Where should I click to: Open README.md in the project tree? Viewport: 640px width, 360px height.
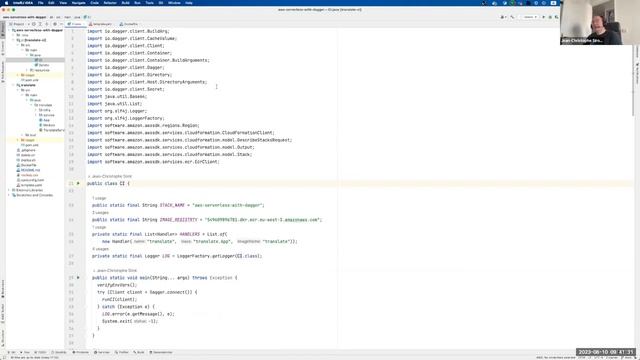click(28, 170)
